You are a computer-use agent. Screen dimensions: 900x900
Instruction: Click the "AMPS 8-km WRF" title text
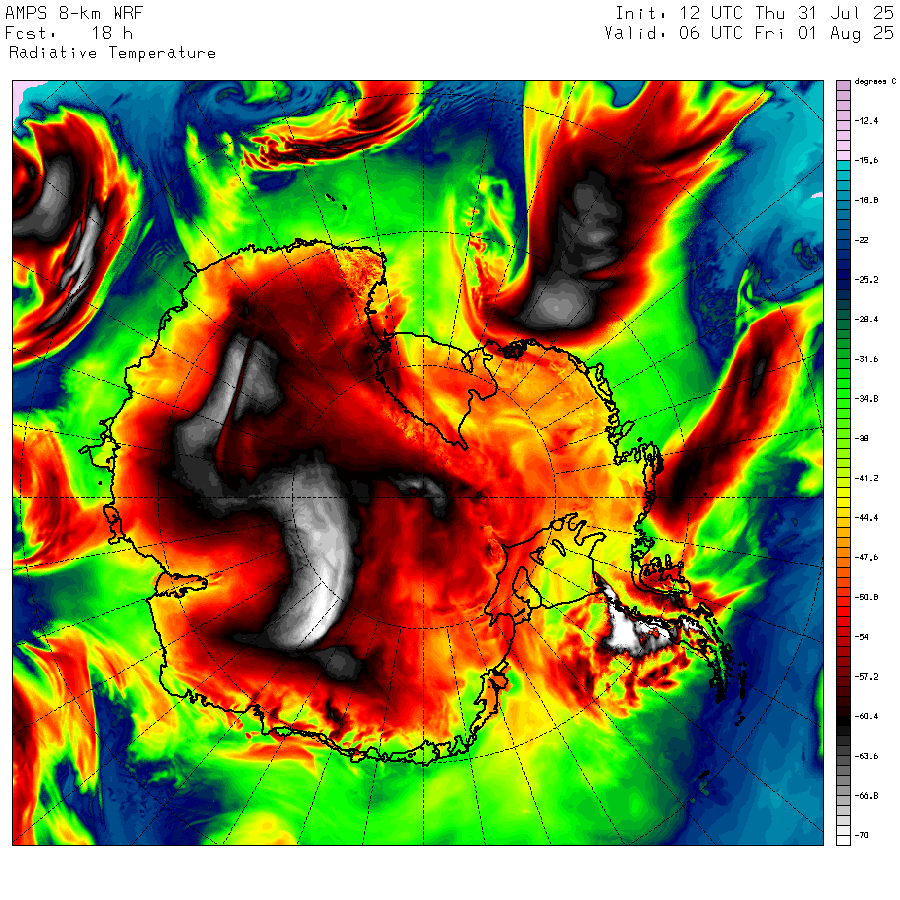[74, 13]
